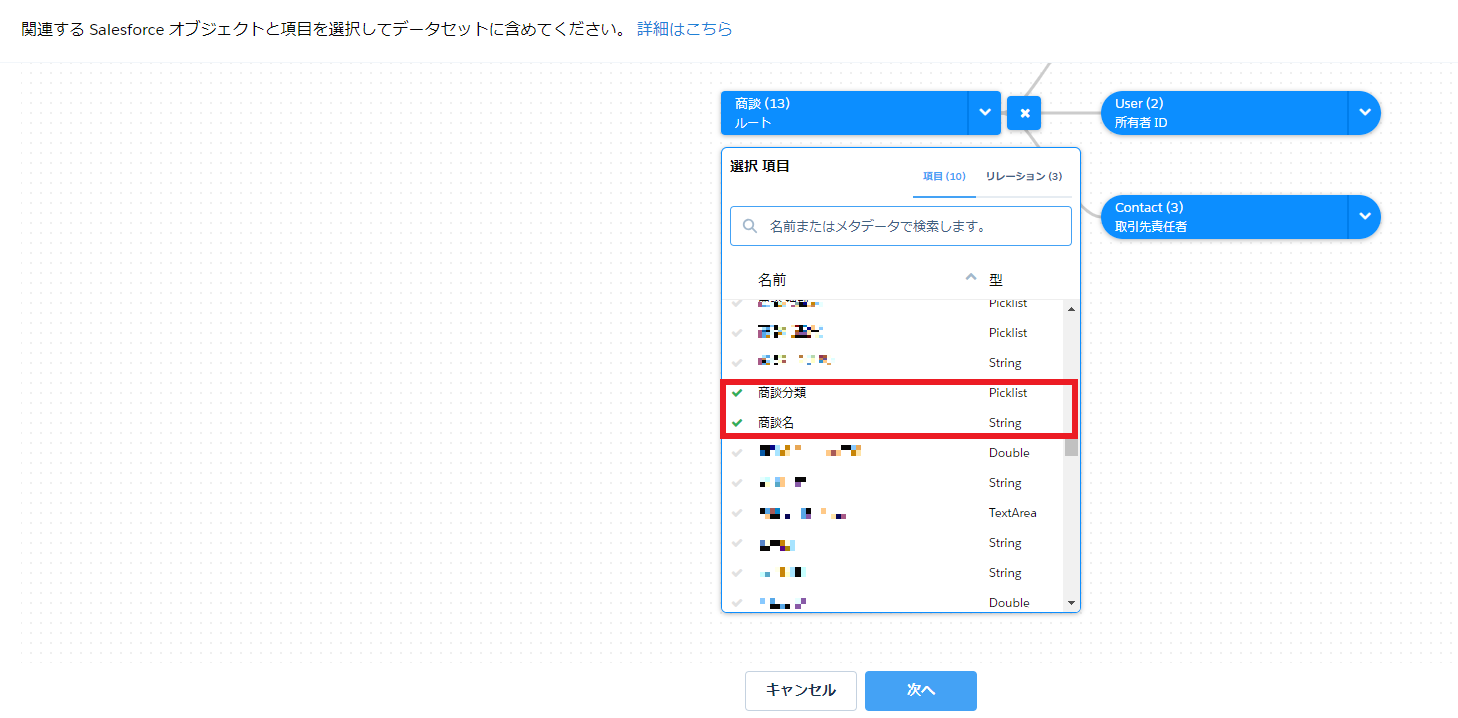Expand the 商談 root node dropdown
This screenshot has height=718, width=1458.
tap(984, 113)
